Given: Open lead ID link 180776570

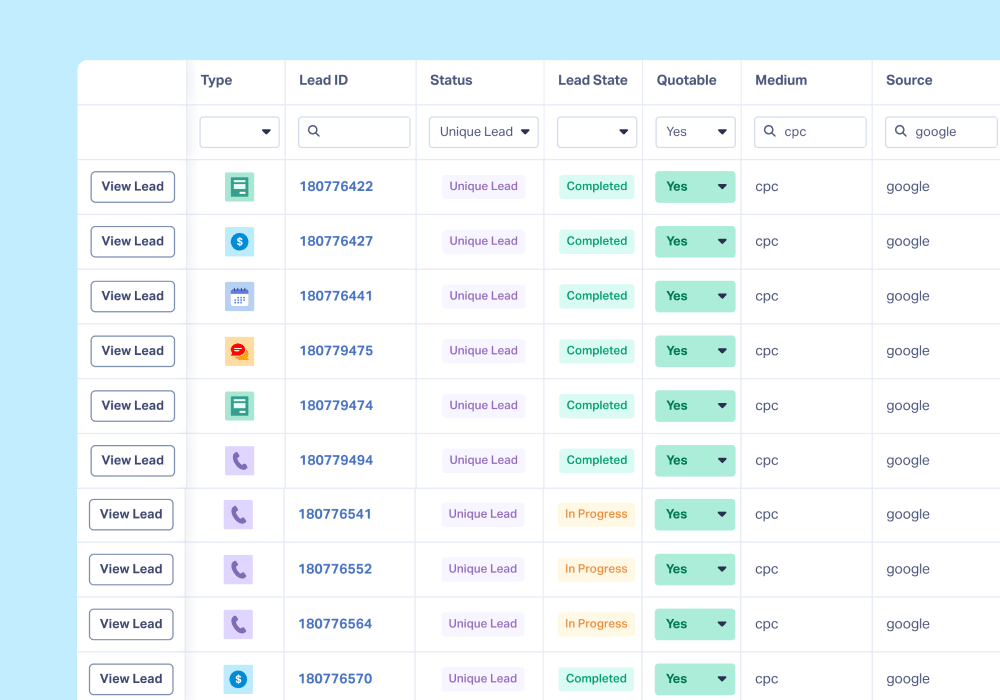Looking at the screenshot, I should [335, 679].
